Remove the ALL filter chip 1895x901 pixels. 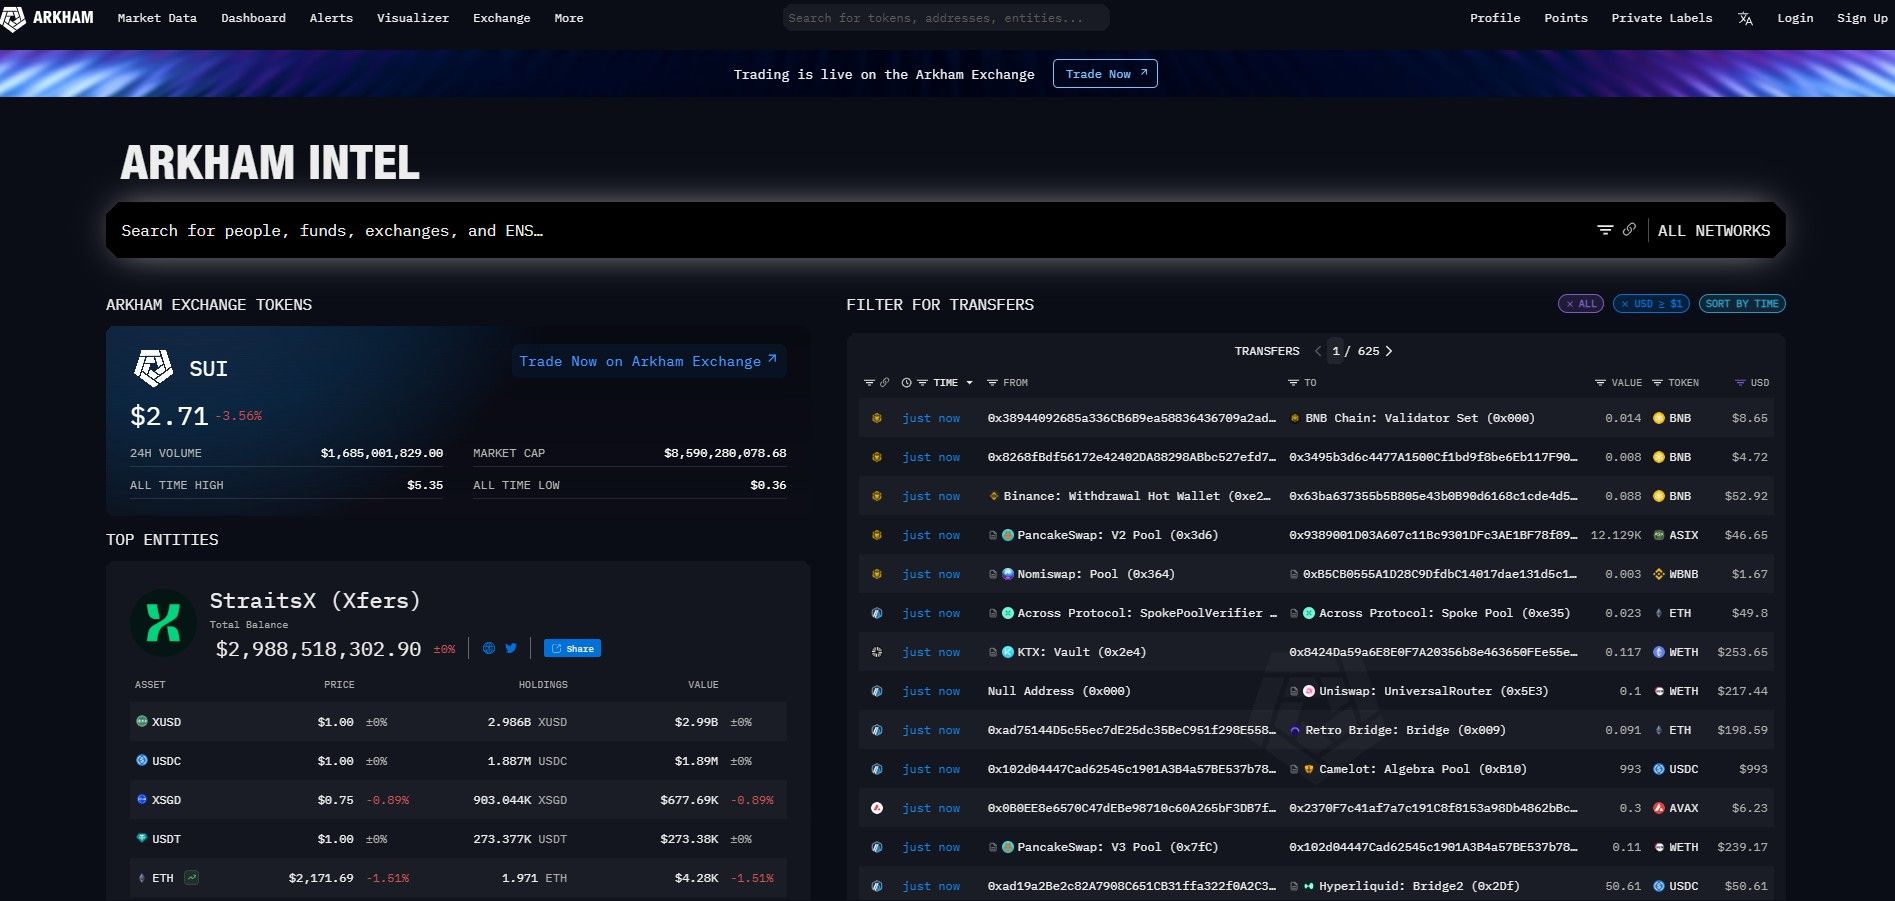1570,304
